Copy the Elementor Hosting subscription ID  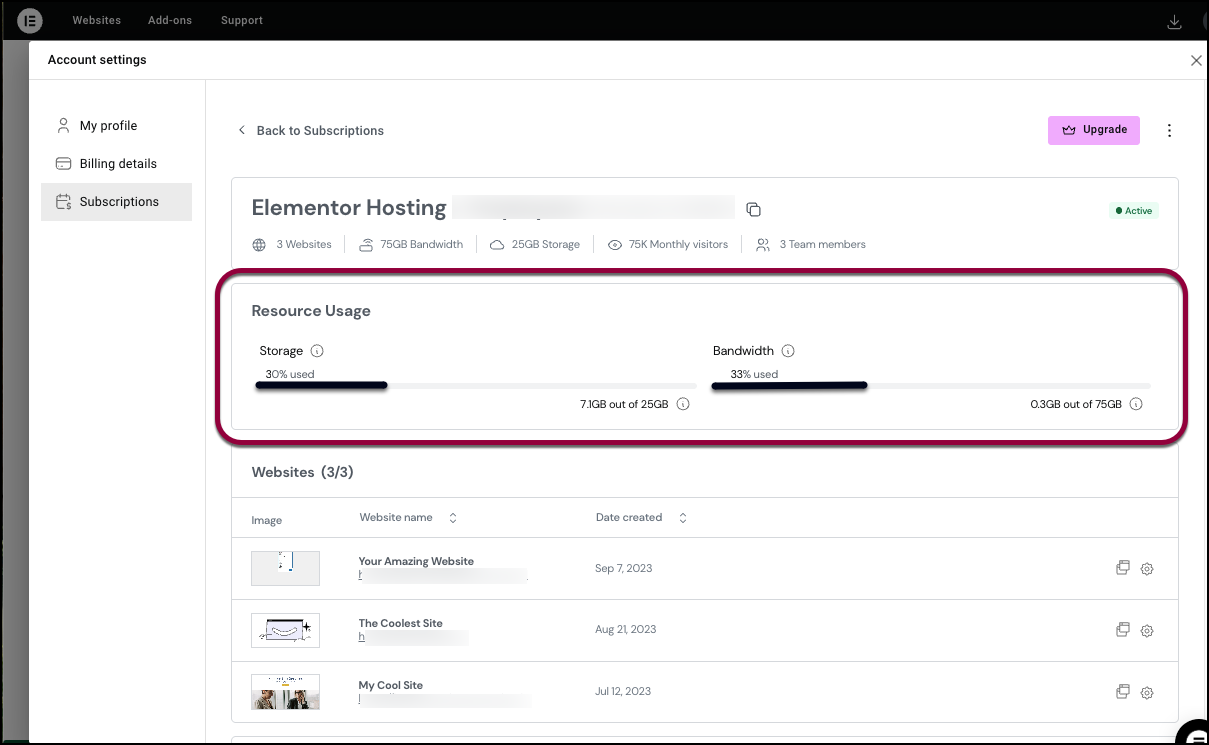754,209
